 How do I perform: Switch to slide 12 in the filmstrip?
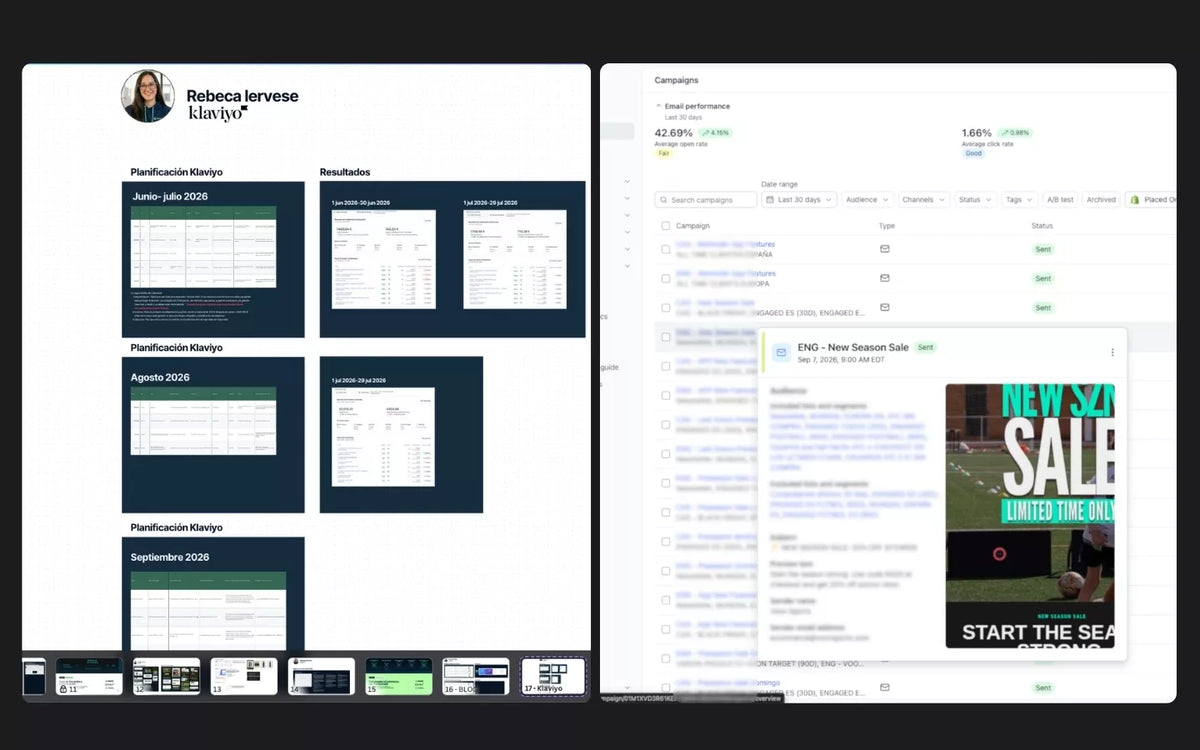click(x=166, y=677)
